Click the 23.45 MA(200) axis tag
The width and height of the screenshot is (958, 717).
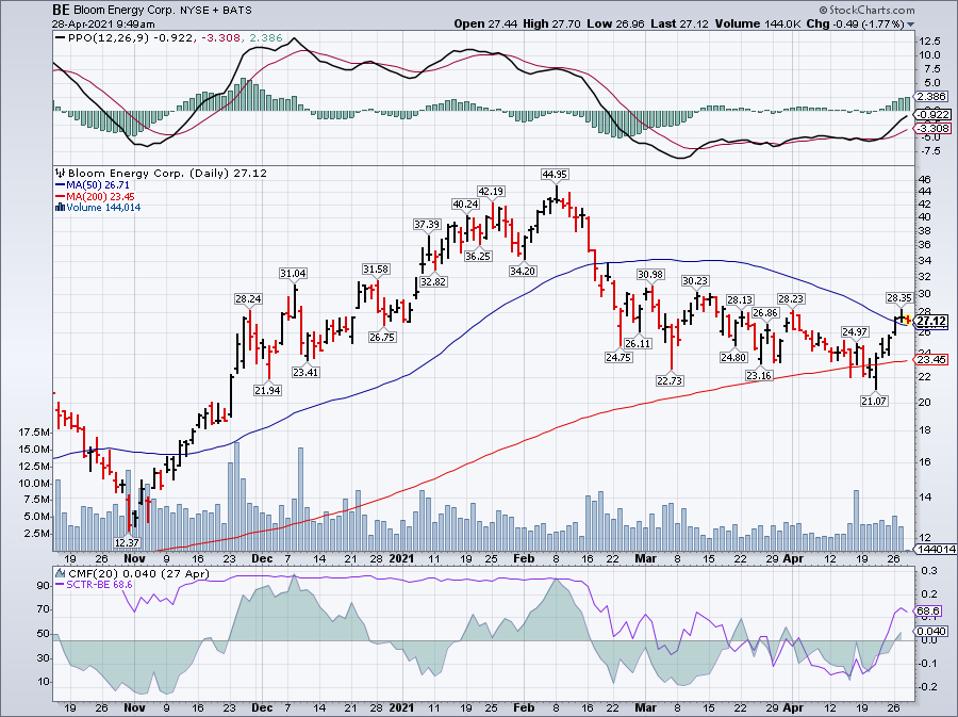[932, 360]
